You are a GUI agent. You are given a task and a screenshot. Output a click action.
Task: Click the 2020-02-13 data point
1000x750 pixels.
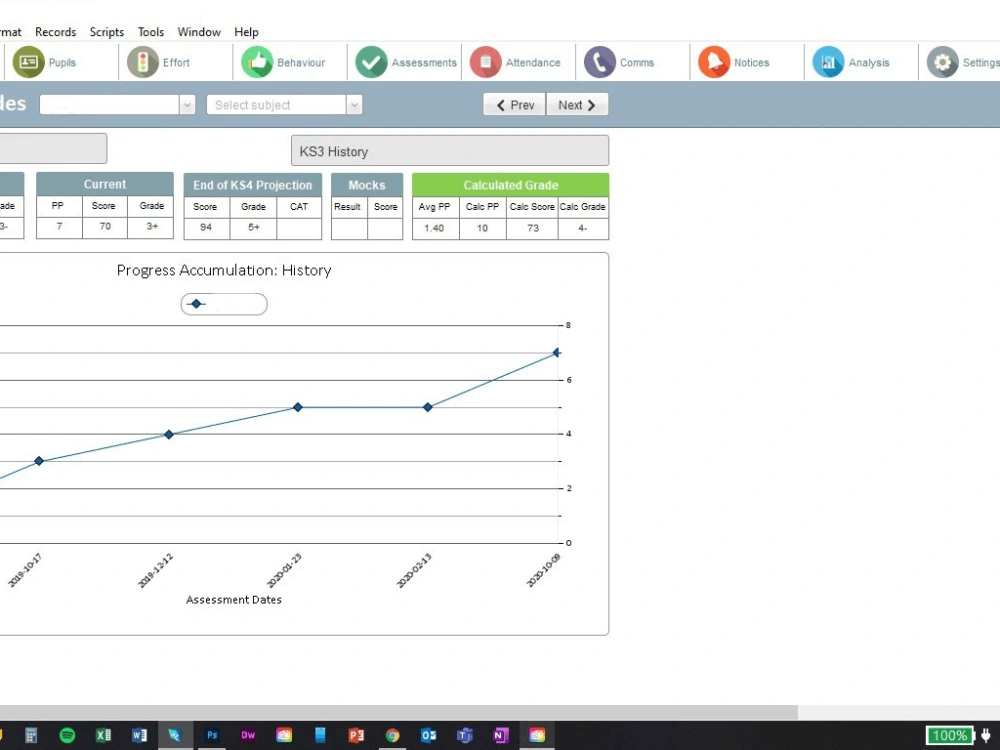pyautogui.click(x=428, y=407)
